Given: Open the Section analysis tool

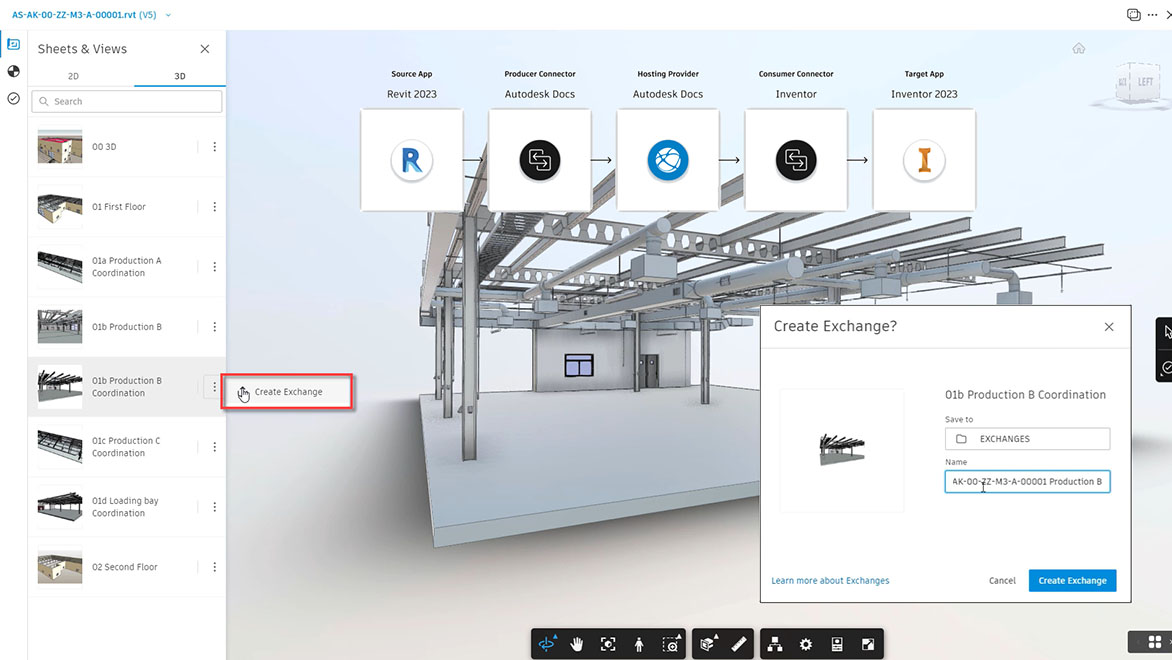Looking at the screenshot, I should coord(708,644).
